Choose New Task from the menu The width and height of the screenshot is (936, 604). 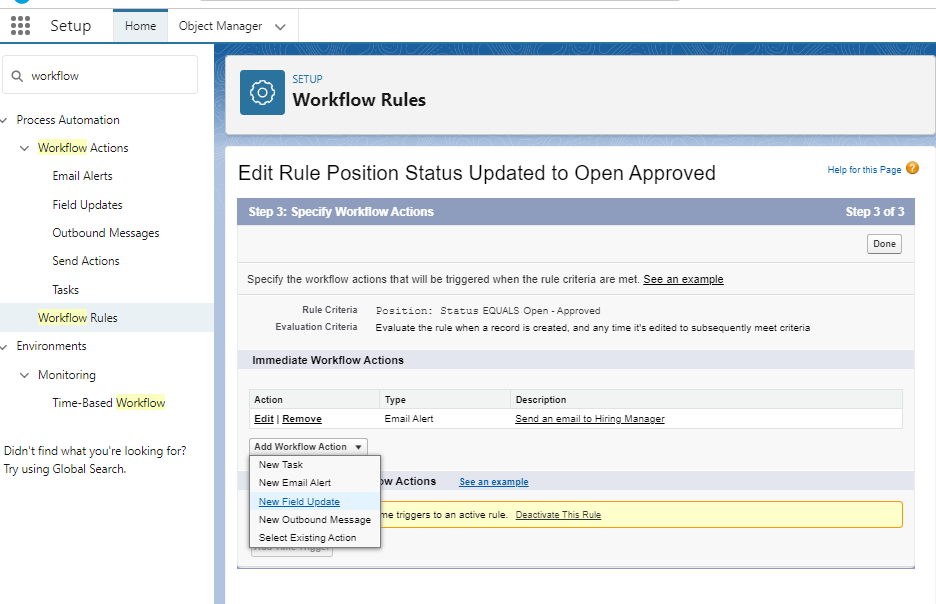(x=281, y=464)
